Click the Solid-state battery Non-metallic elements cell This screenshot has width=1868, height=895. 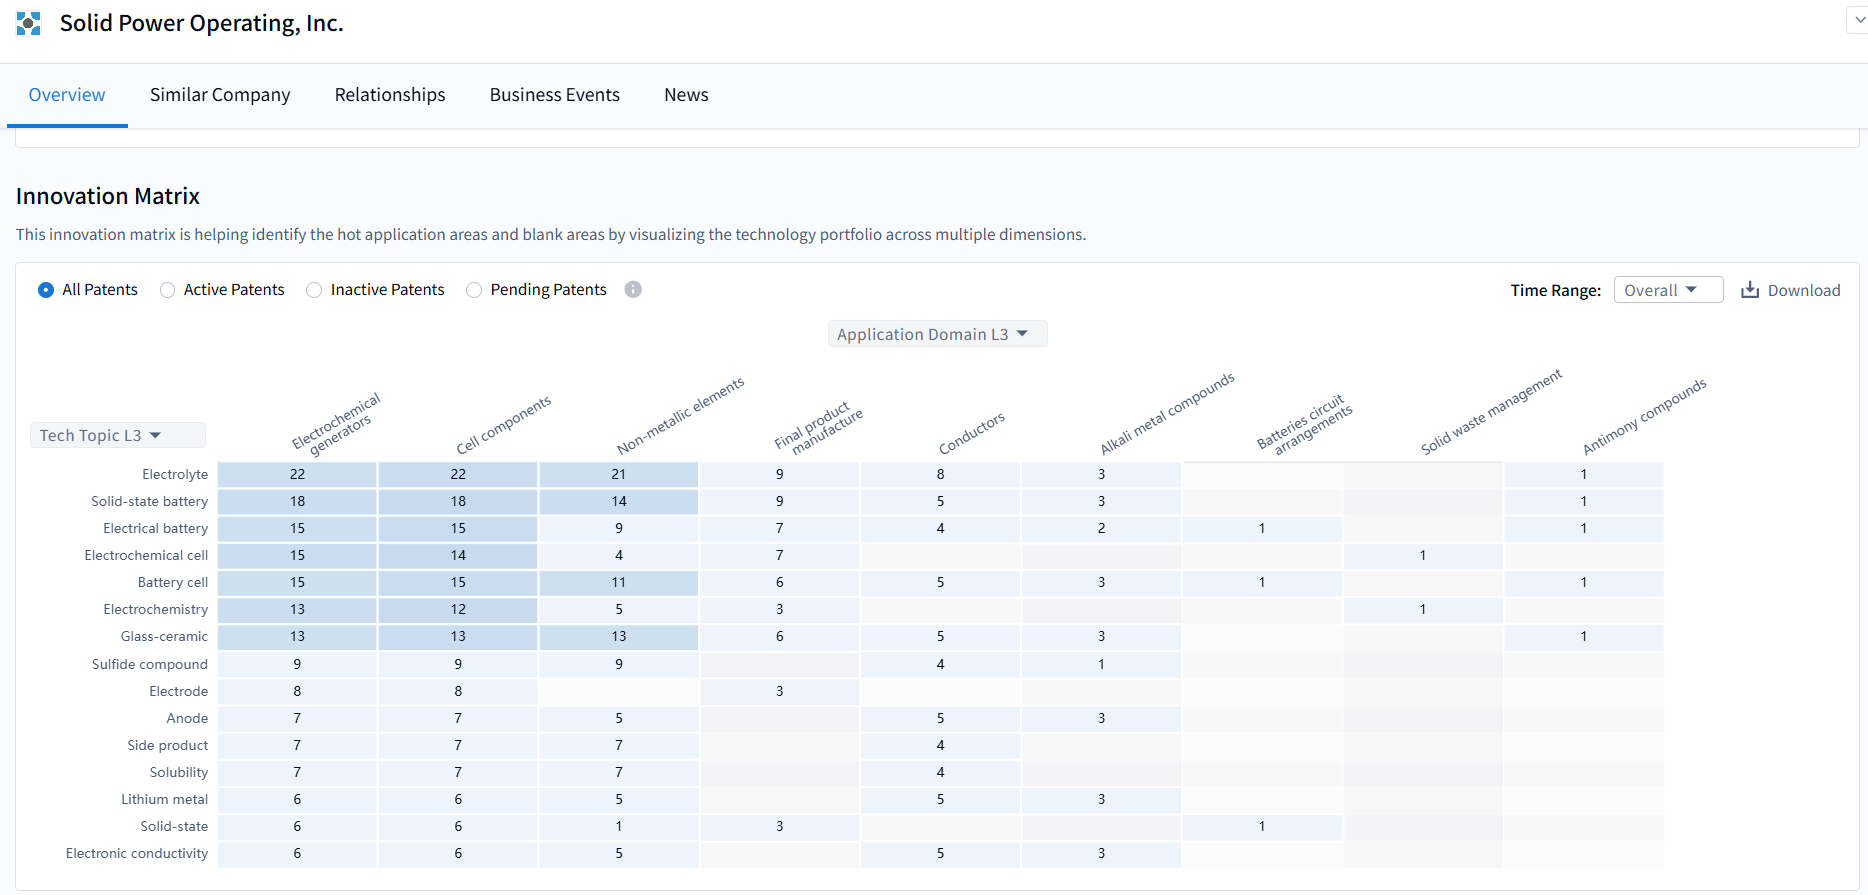(619, 501)
